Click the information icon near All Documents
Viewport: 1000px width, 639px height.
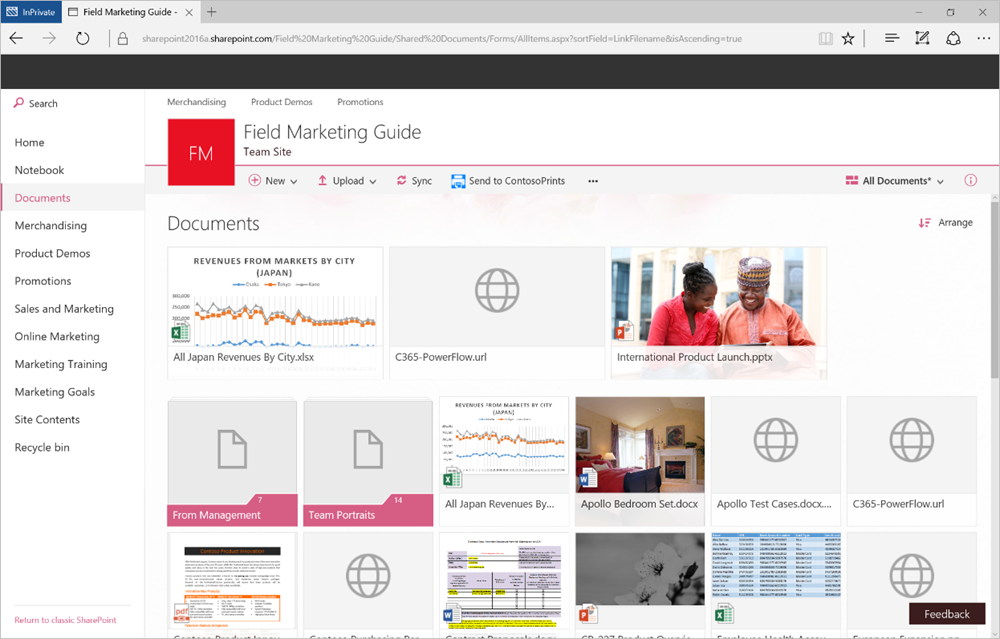tap(970, 180)
